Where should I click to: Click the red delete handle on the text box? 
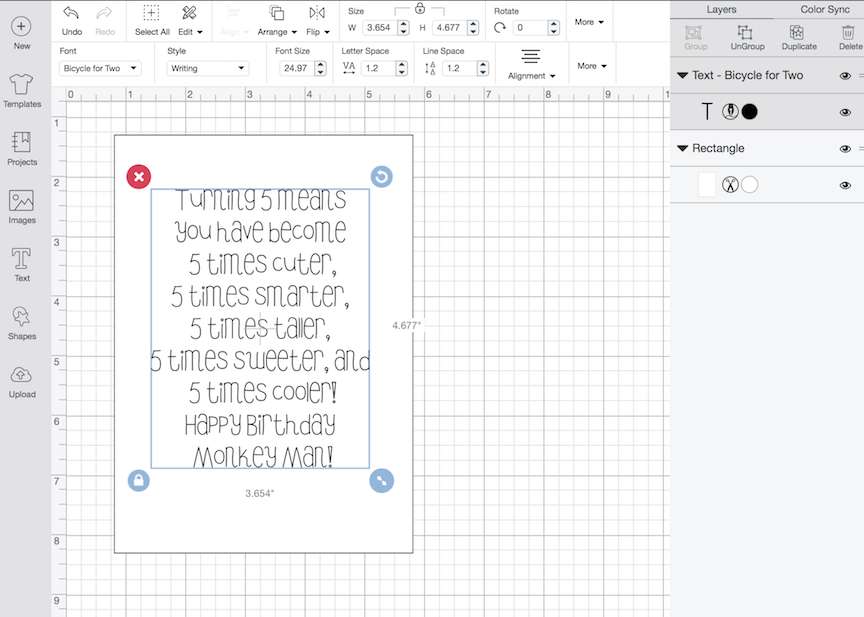(x=139, y=176)
